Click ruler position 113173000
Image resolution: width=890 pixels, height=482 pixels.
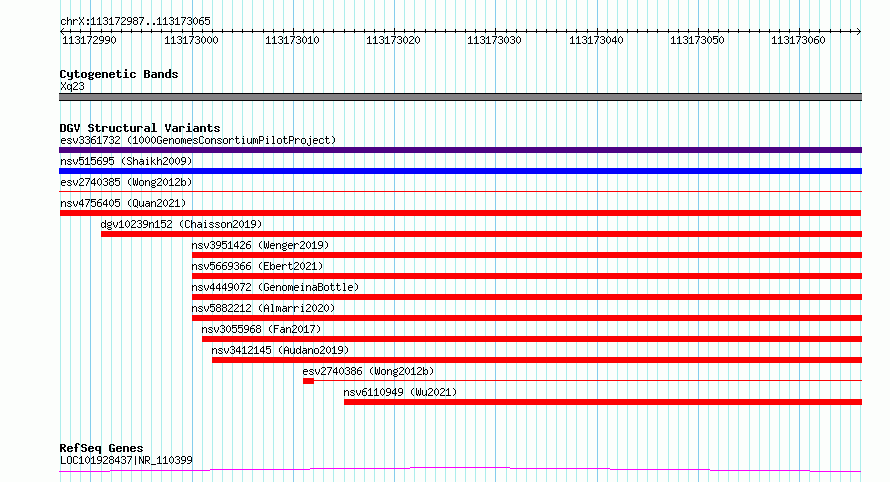(x=191, y=40)
